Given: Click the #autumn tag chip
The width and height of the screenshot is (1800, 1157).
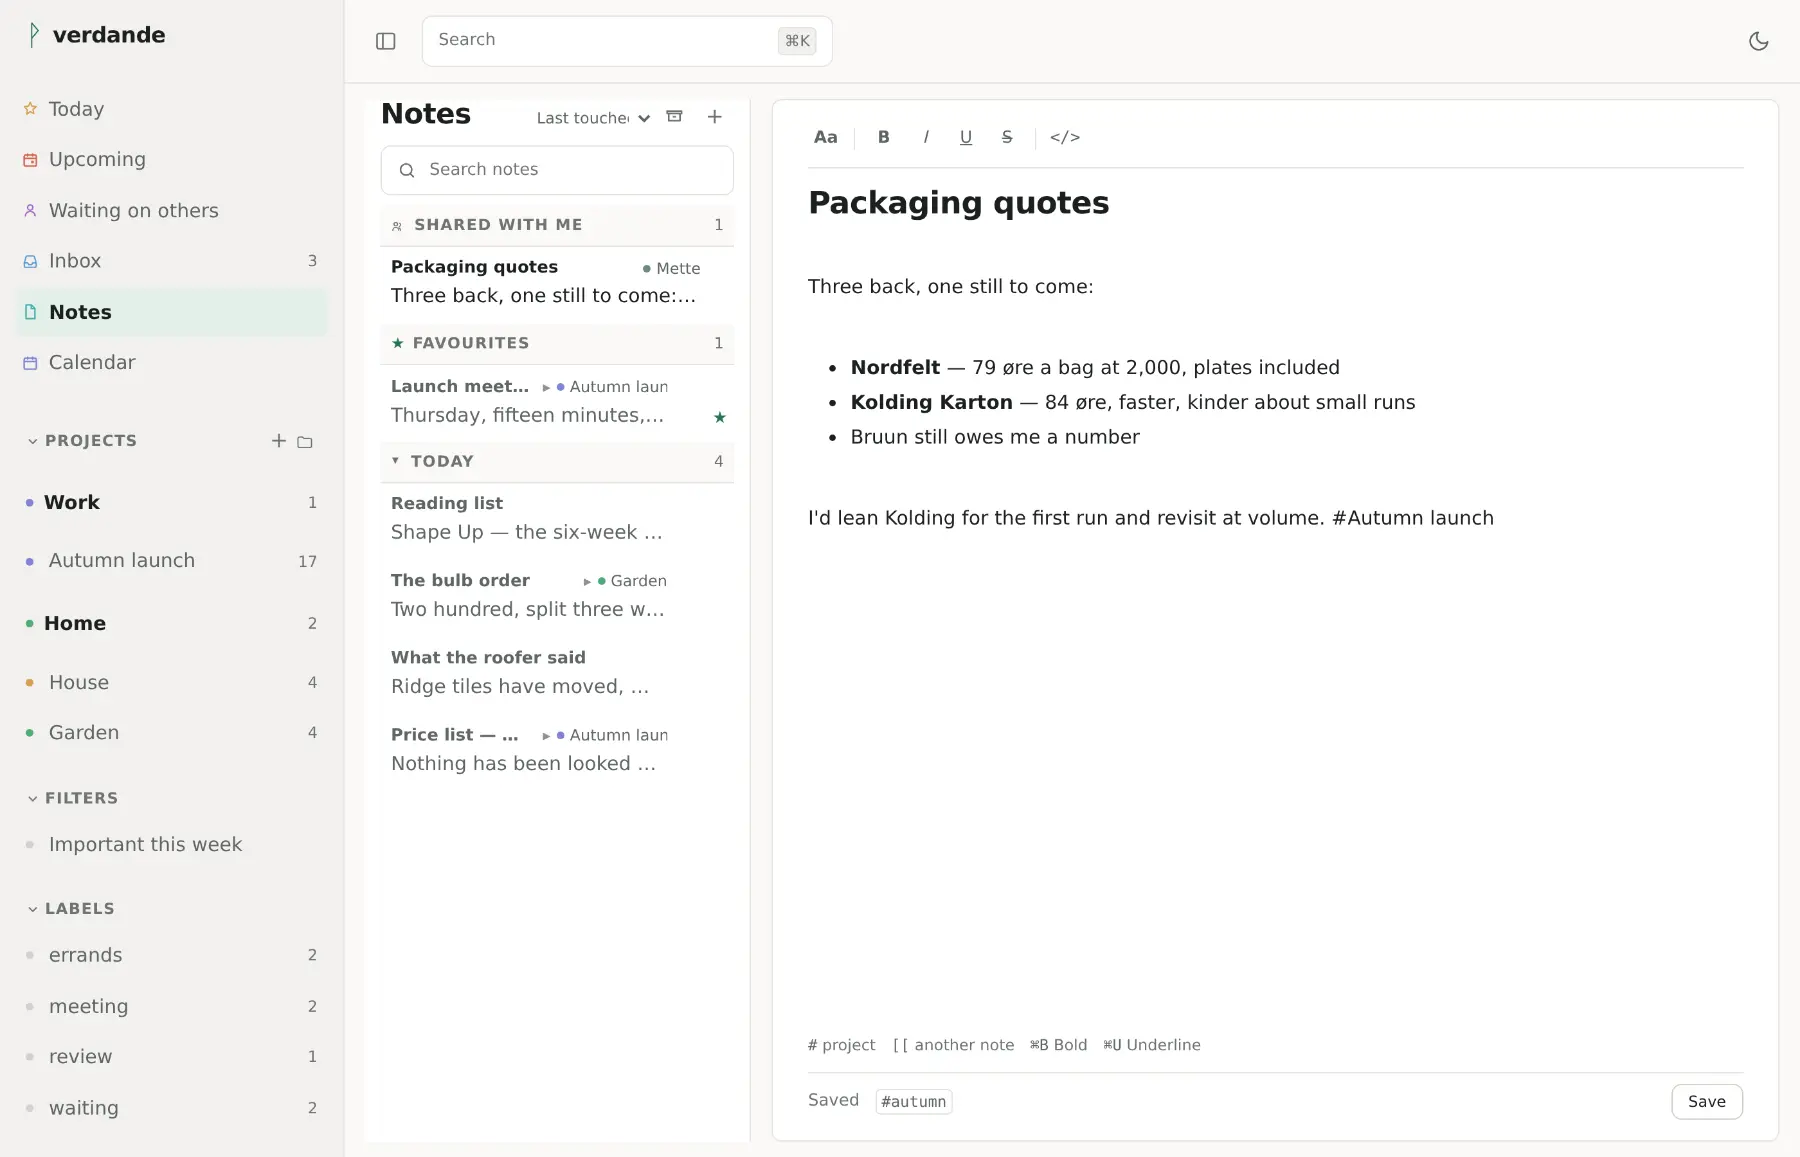Looking at the screenshot, I should pyautogui.click(x=914, y=1101).
